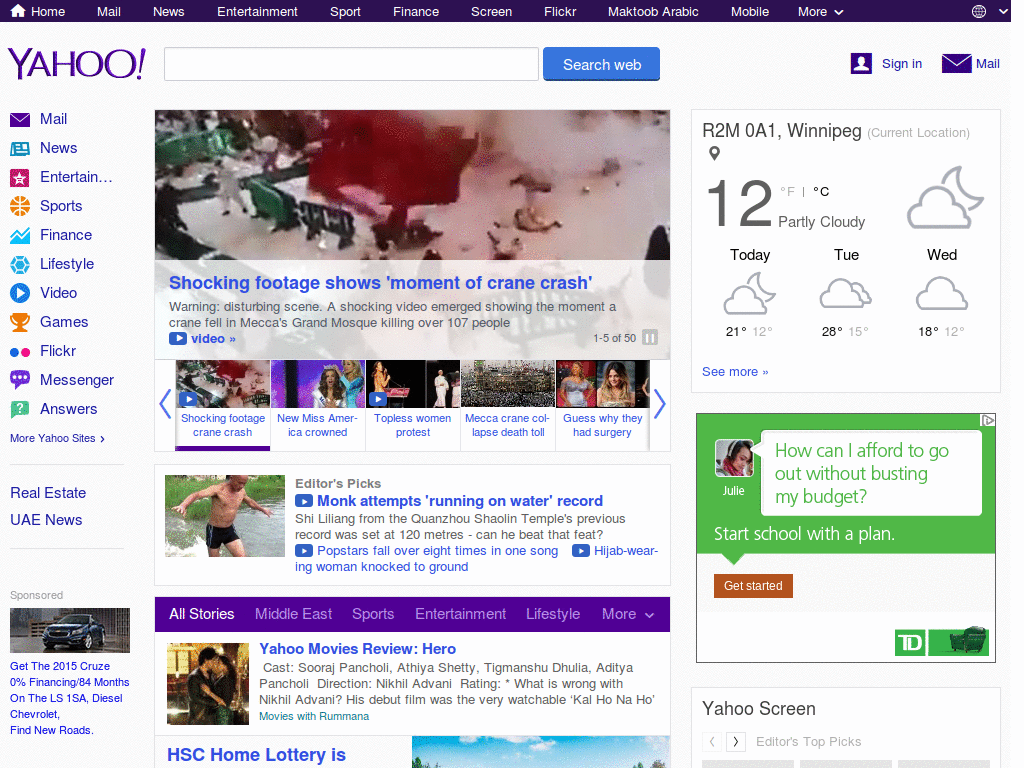Open Mecca crane collapse death toll thumbnail
Image resolution: width=1024 pixels, height=768 pixels.
click(x=507, y=384)
